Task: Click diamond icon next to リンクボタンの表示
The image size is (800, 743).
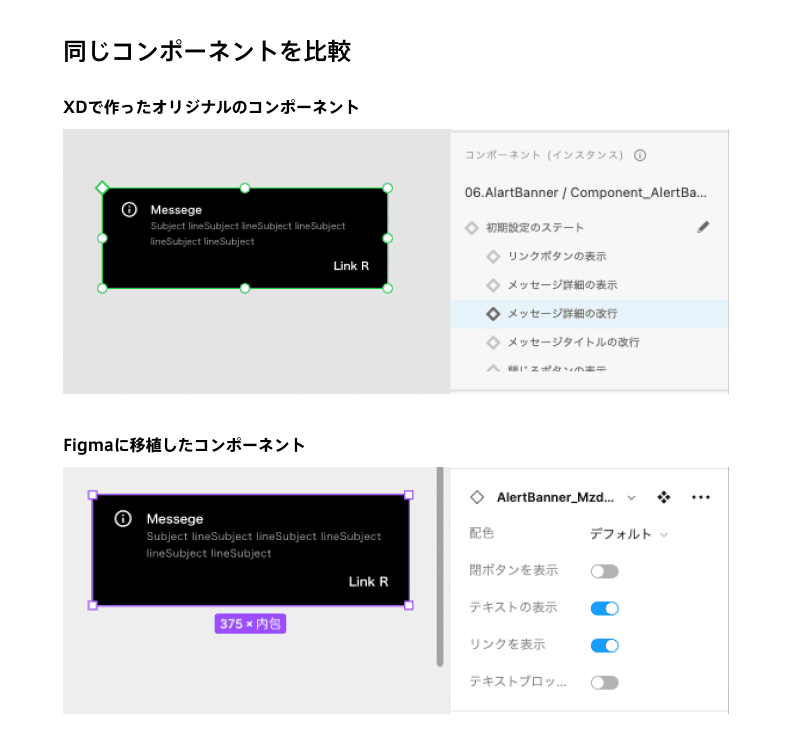Action: pyautogui.click(x=493, y=256)
